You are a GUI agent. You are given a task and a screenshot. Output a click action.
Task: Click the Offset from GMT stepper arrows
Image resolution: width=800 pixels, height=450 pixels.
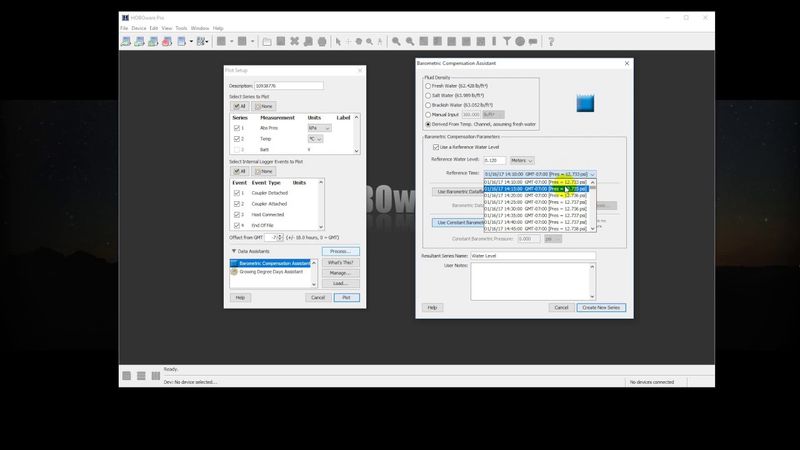pyautogui.click(x=280, y=238)
